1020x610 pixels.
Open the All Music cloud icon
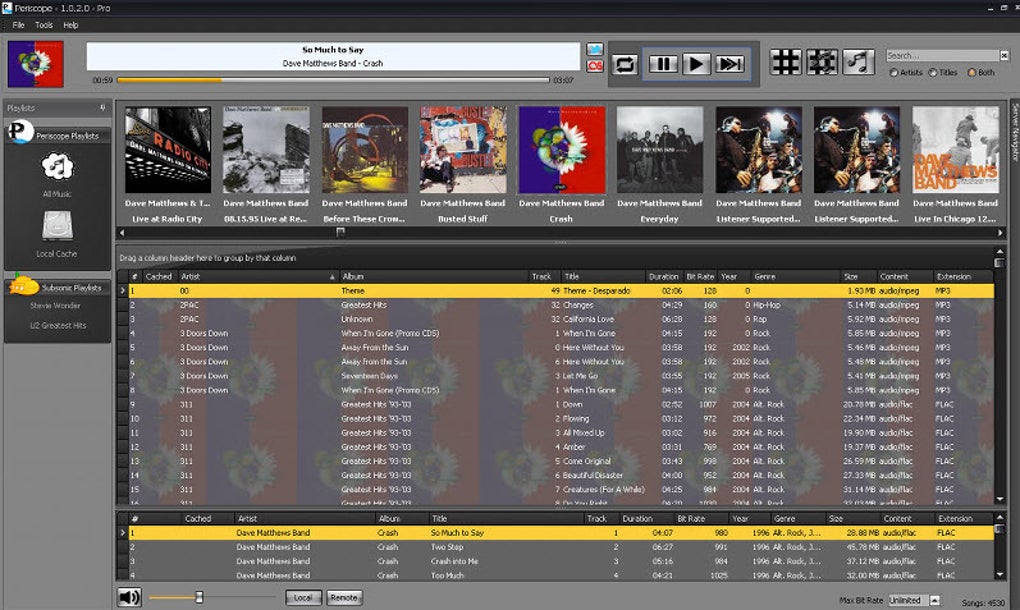(x=57, y=166)
